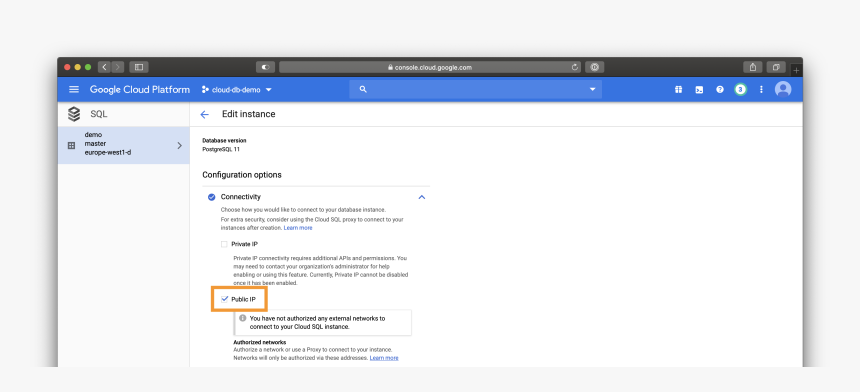Collapse the Connectivity section chevron
The height and width of the screenshot is (392, 860).
422,197
